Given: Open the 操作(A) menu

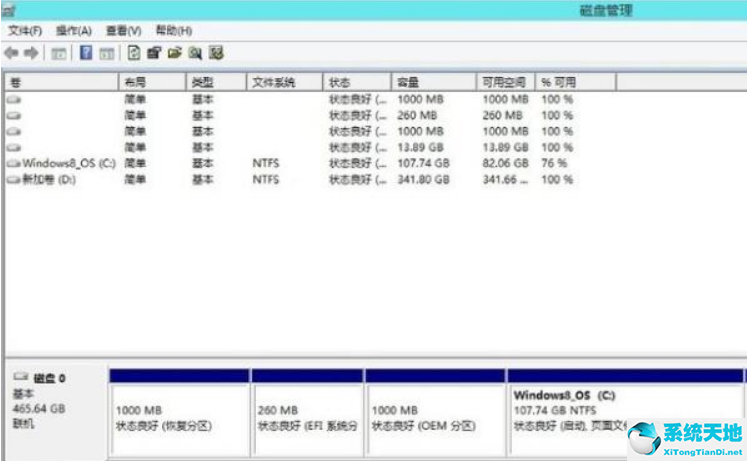Looking at the screenshot, I should coord(74,31).
